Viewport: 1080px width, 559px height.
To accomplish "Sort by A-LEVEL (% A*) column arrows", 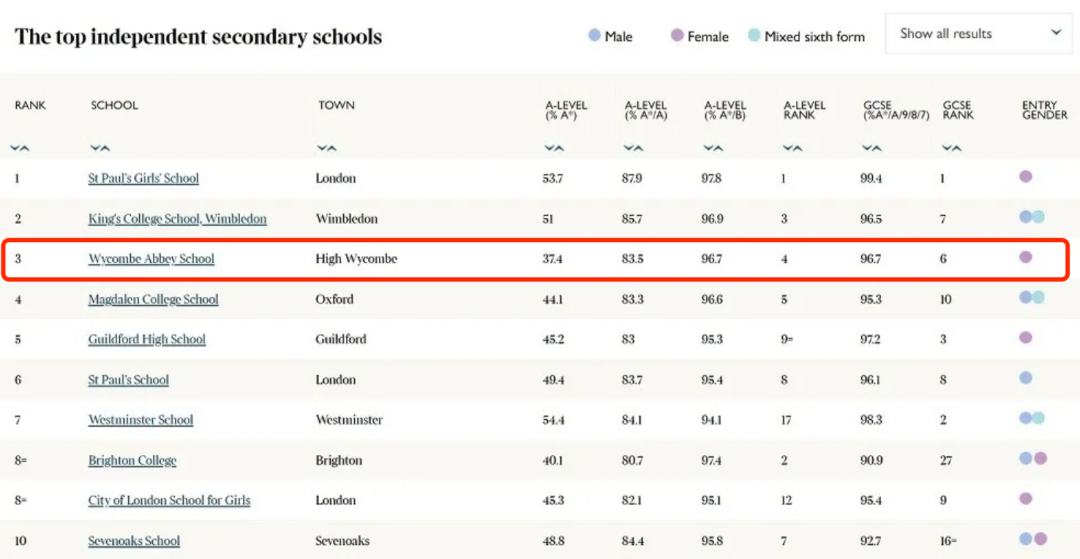I will coord(554,148).
